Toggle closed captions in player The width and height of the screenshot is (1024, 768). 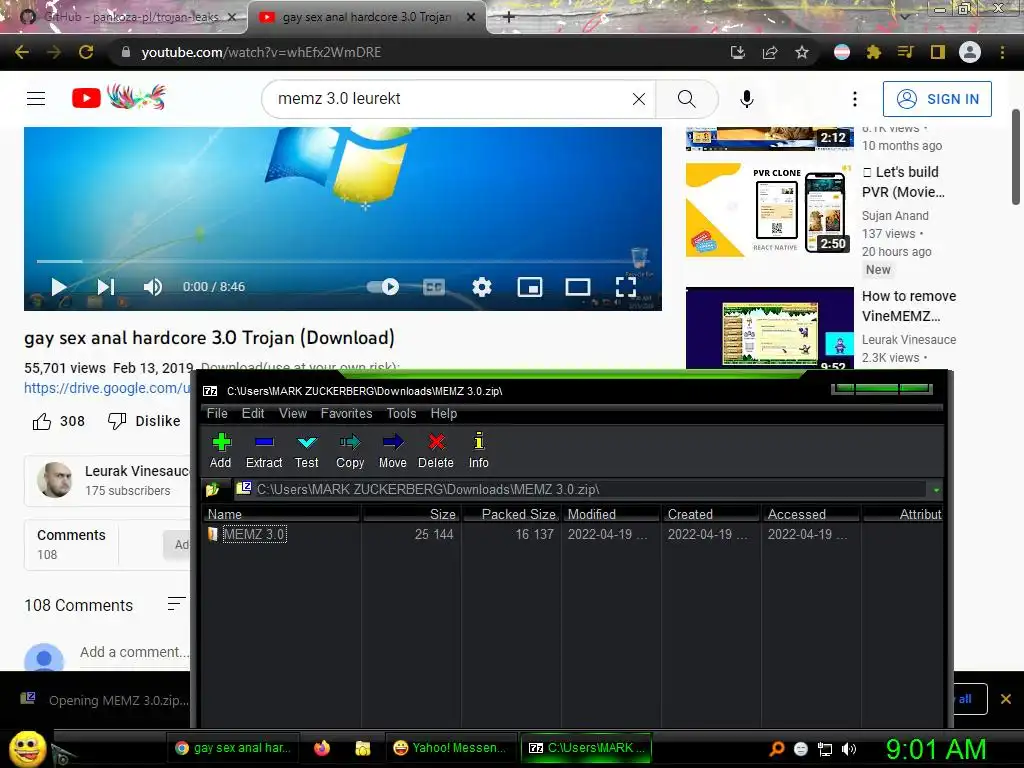(434, 287)
